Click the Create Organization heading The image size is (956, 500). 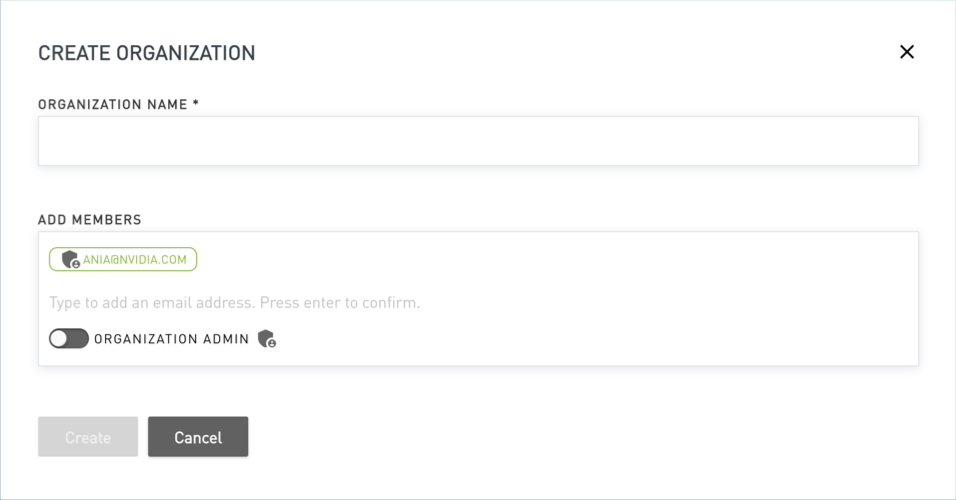[x=146, y=53]
